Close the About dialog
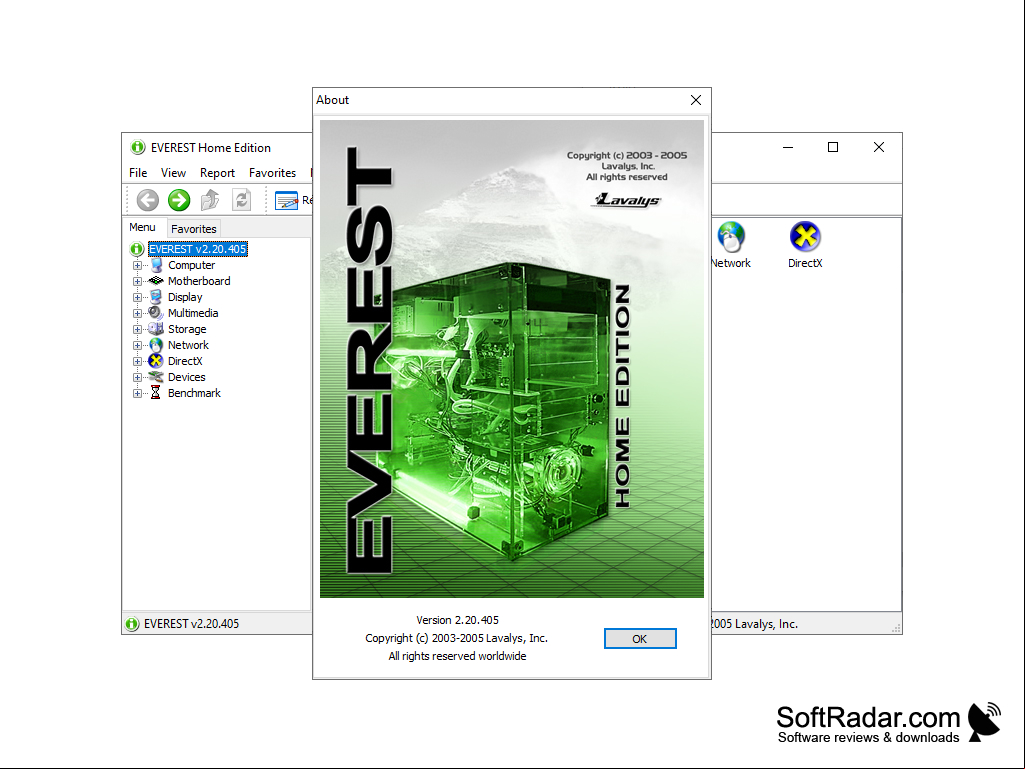Viewport: 1025px width, 769px height. (696, 100)
